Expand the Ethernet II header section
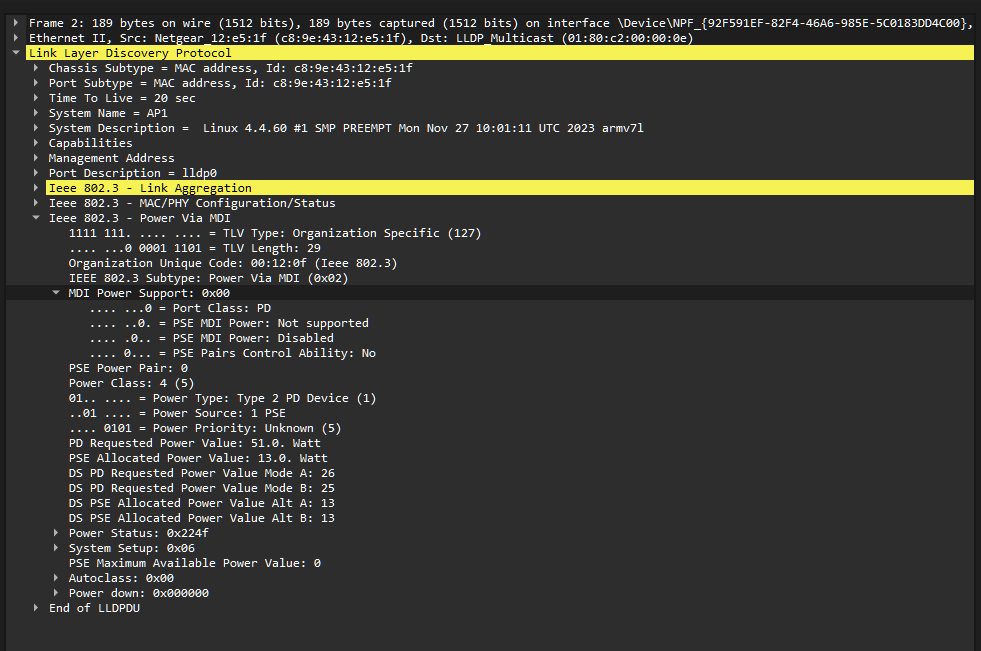Viewport: 981px width, 651px height. (x=17, y=38)
